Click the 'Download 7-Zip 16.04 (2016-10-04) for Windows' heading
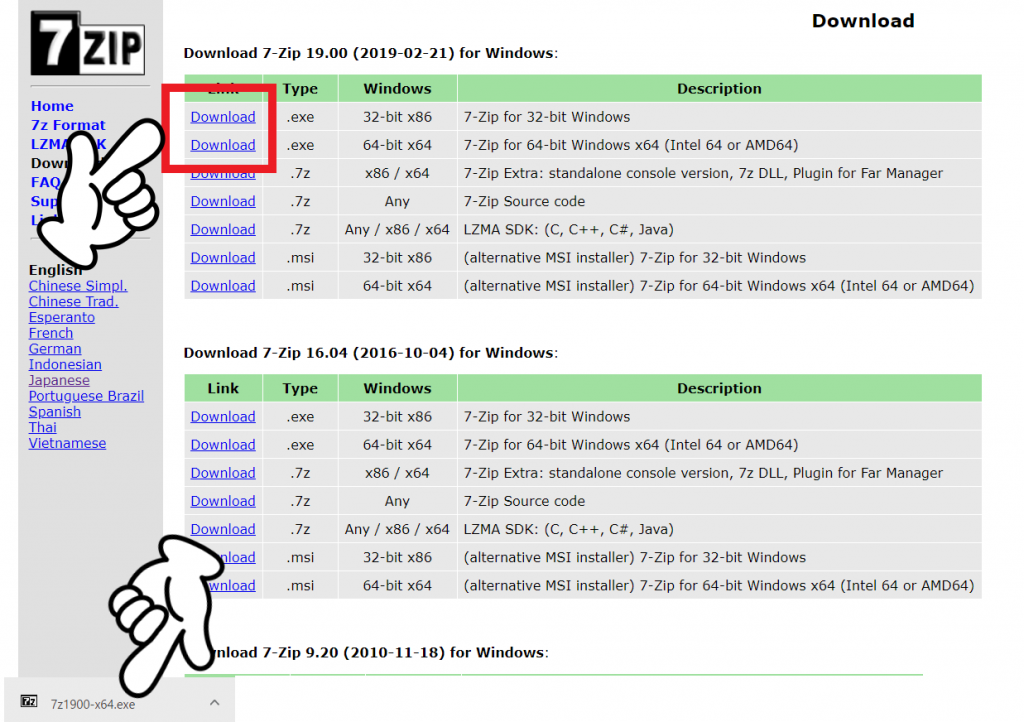Screen dimensions: 1024x722 [x=370, y=353]
